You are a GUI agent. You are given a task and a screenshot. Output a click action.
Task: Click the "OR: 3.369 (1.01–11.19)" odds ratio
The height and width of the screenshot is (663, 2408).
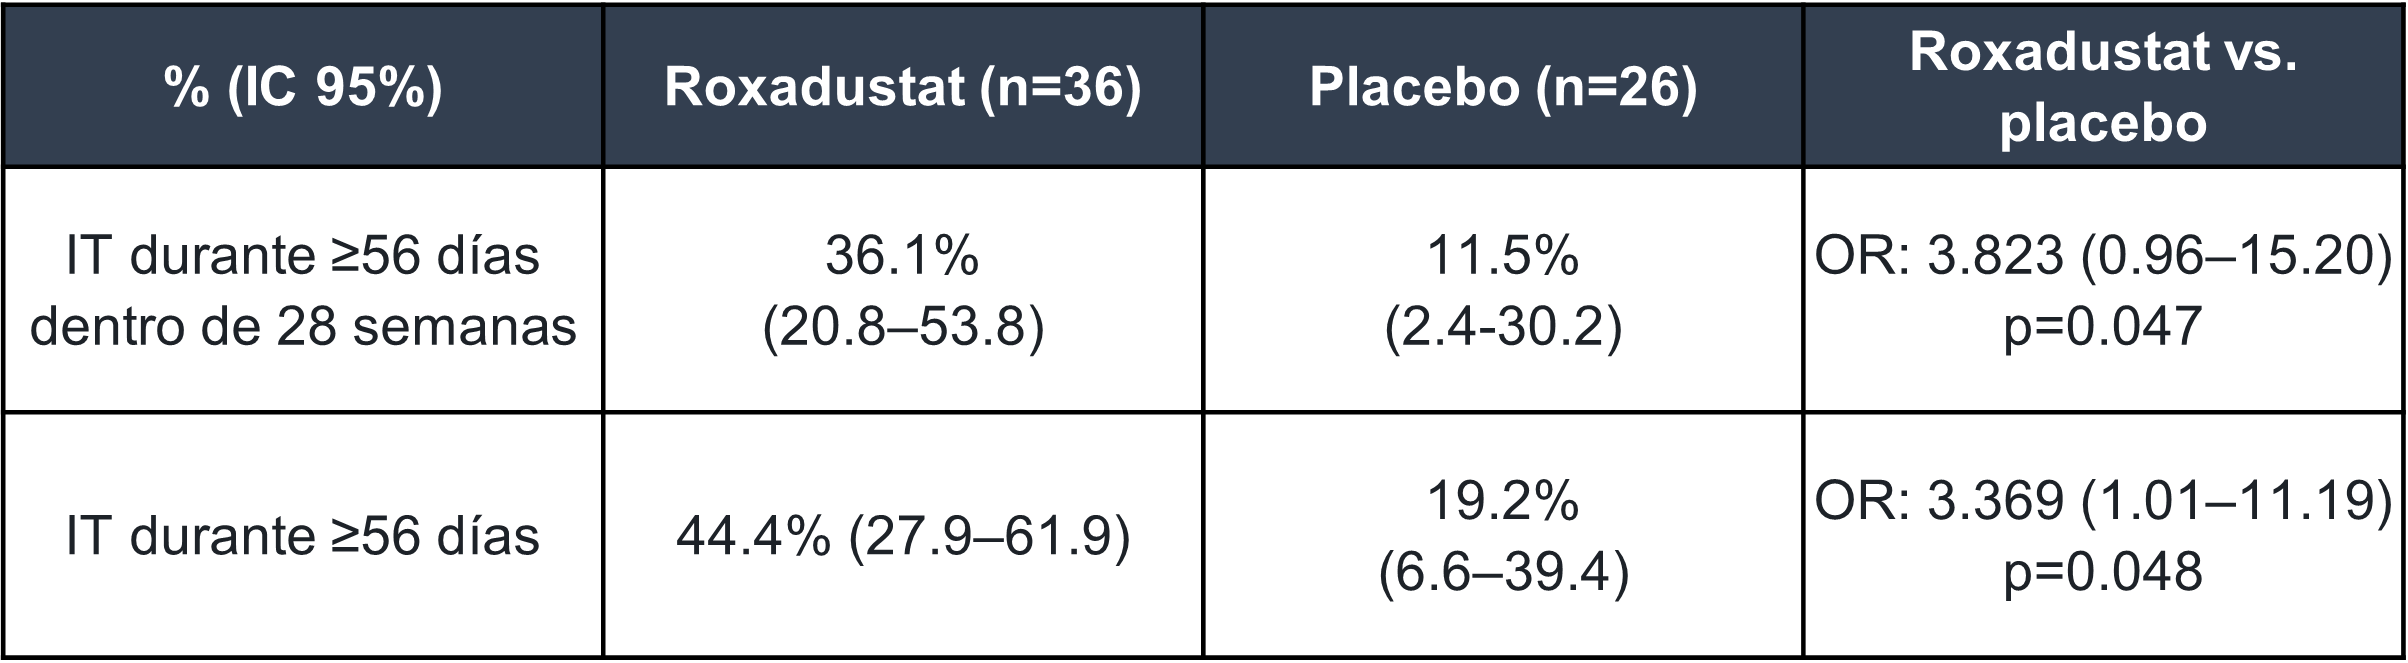point(2103,501)
